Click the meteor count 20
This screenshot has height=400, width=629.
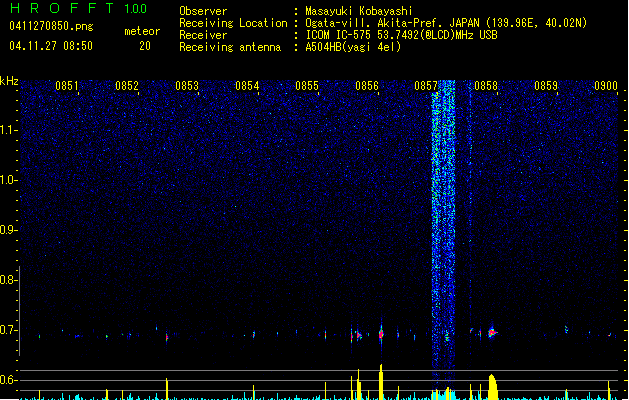pyautogui.click(x=145, y=46)
